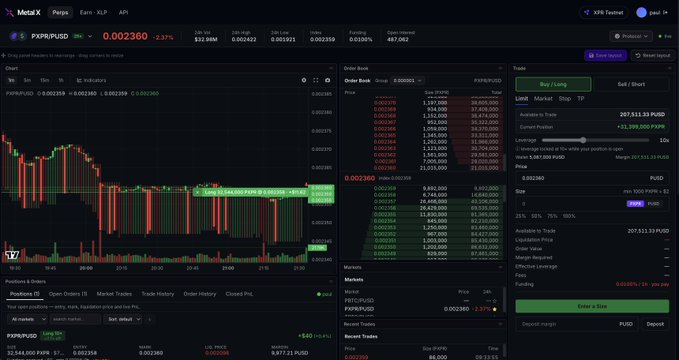Click the Metal X logo icon
Screen dimensions: 679x360
tap(9, 13)
